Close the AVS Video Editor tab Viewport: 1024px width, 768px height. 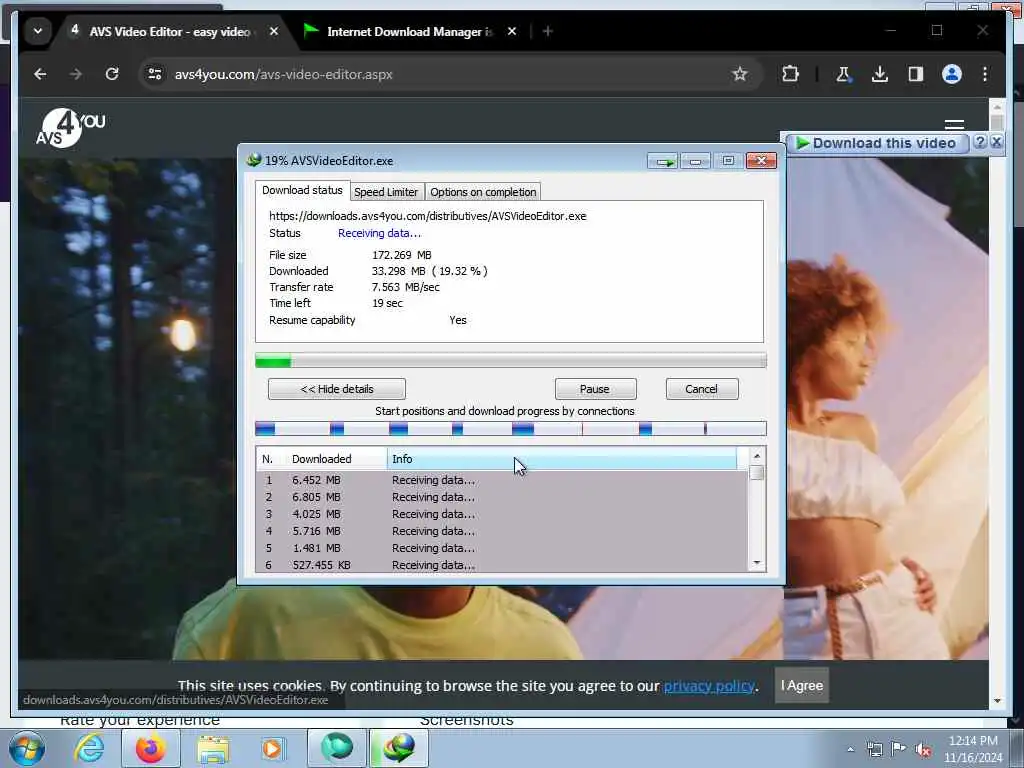click(x=274, y=31)
